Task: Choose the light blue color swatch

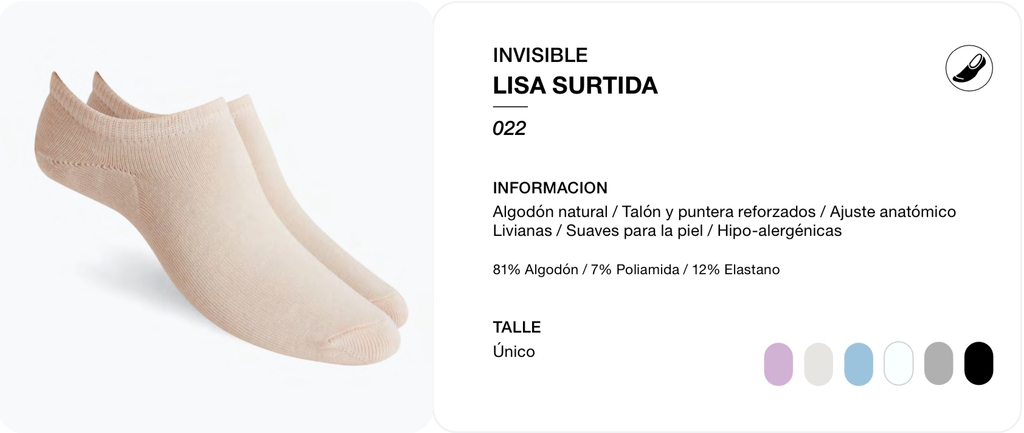Action: coord(858,364)
